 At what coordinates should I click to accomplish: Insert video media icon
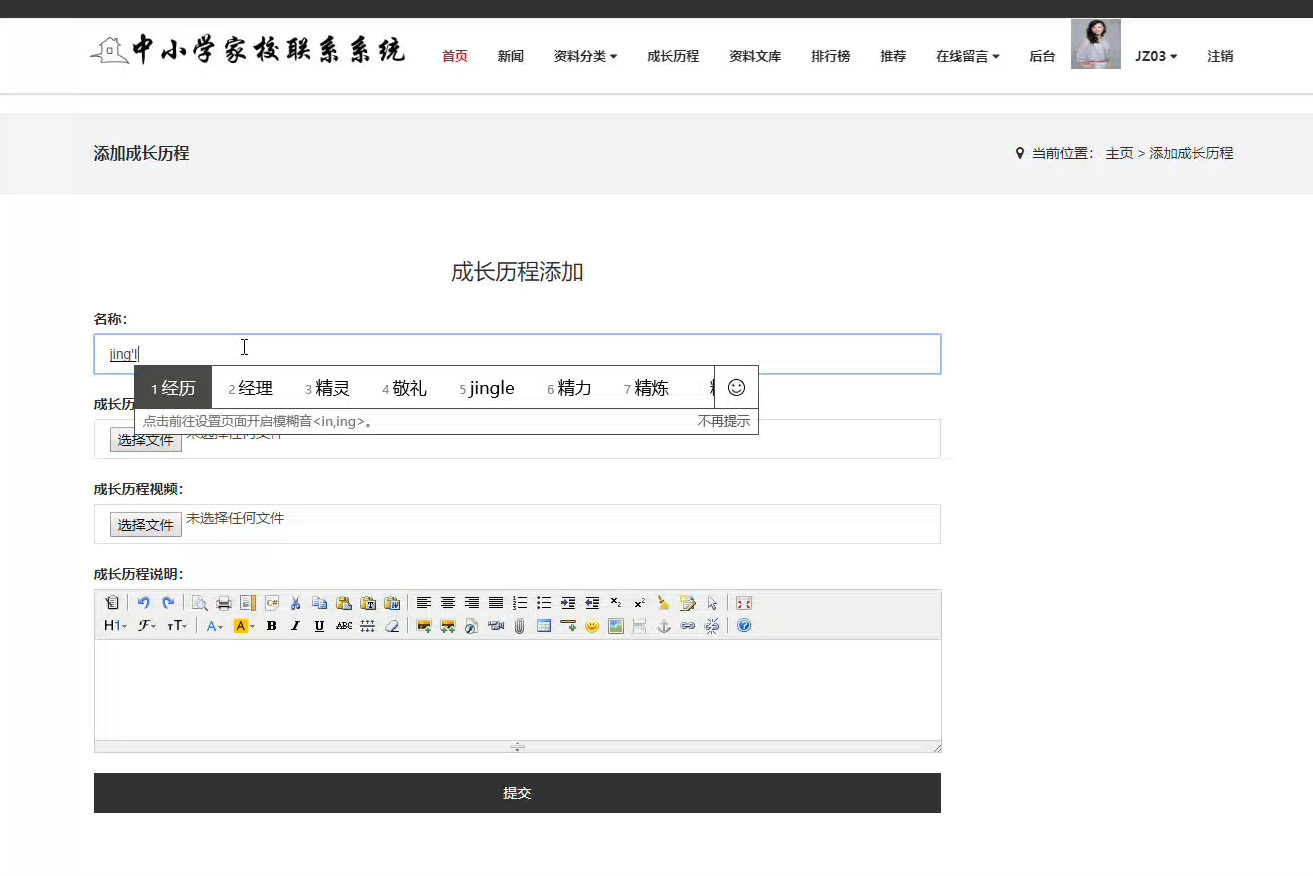point(496,626)
